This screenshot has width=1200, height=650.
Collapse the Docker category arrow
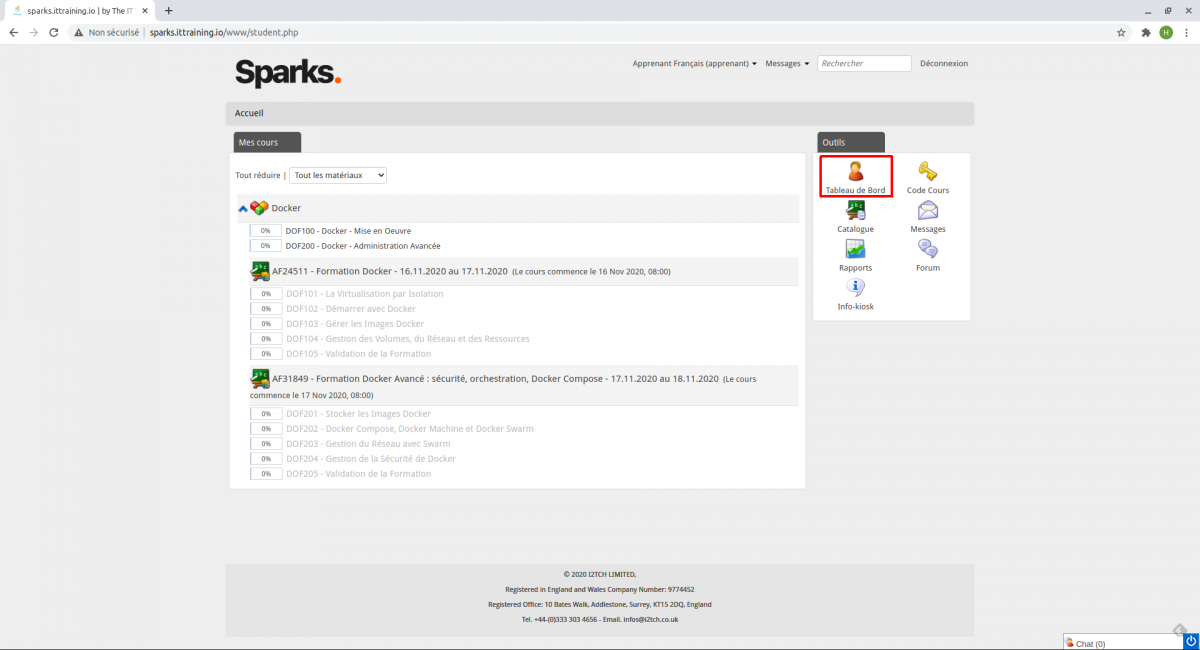[243, 209]
